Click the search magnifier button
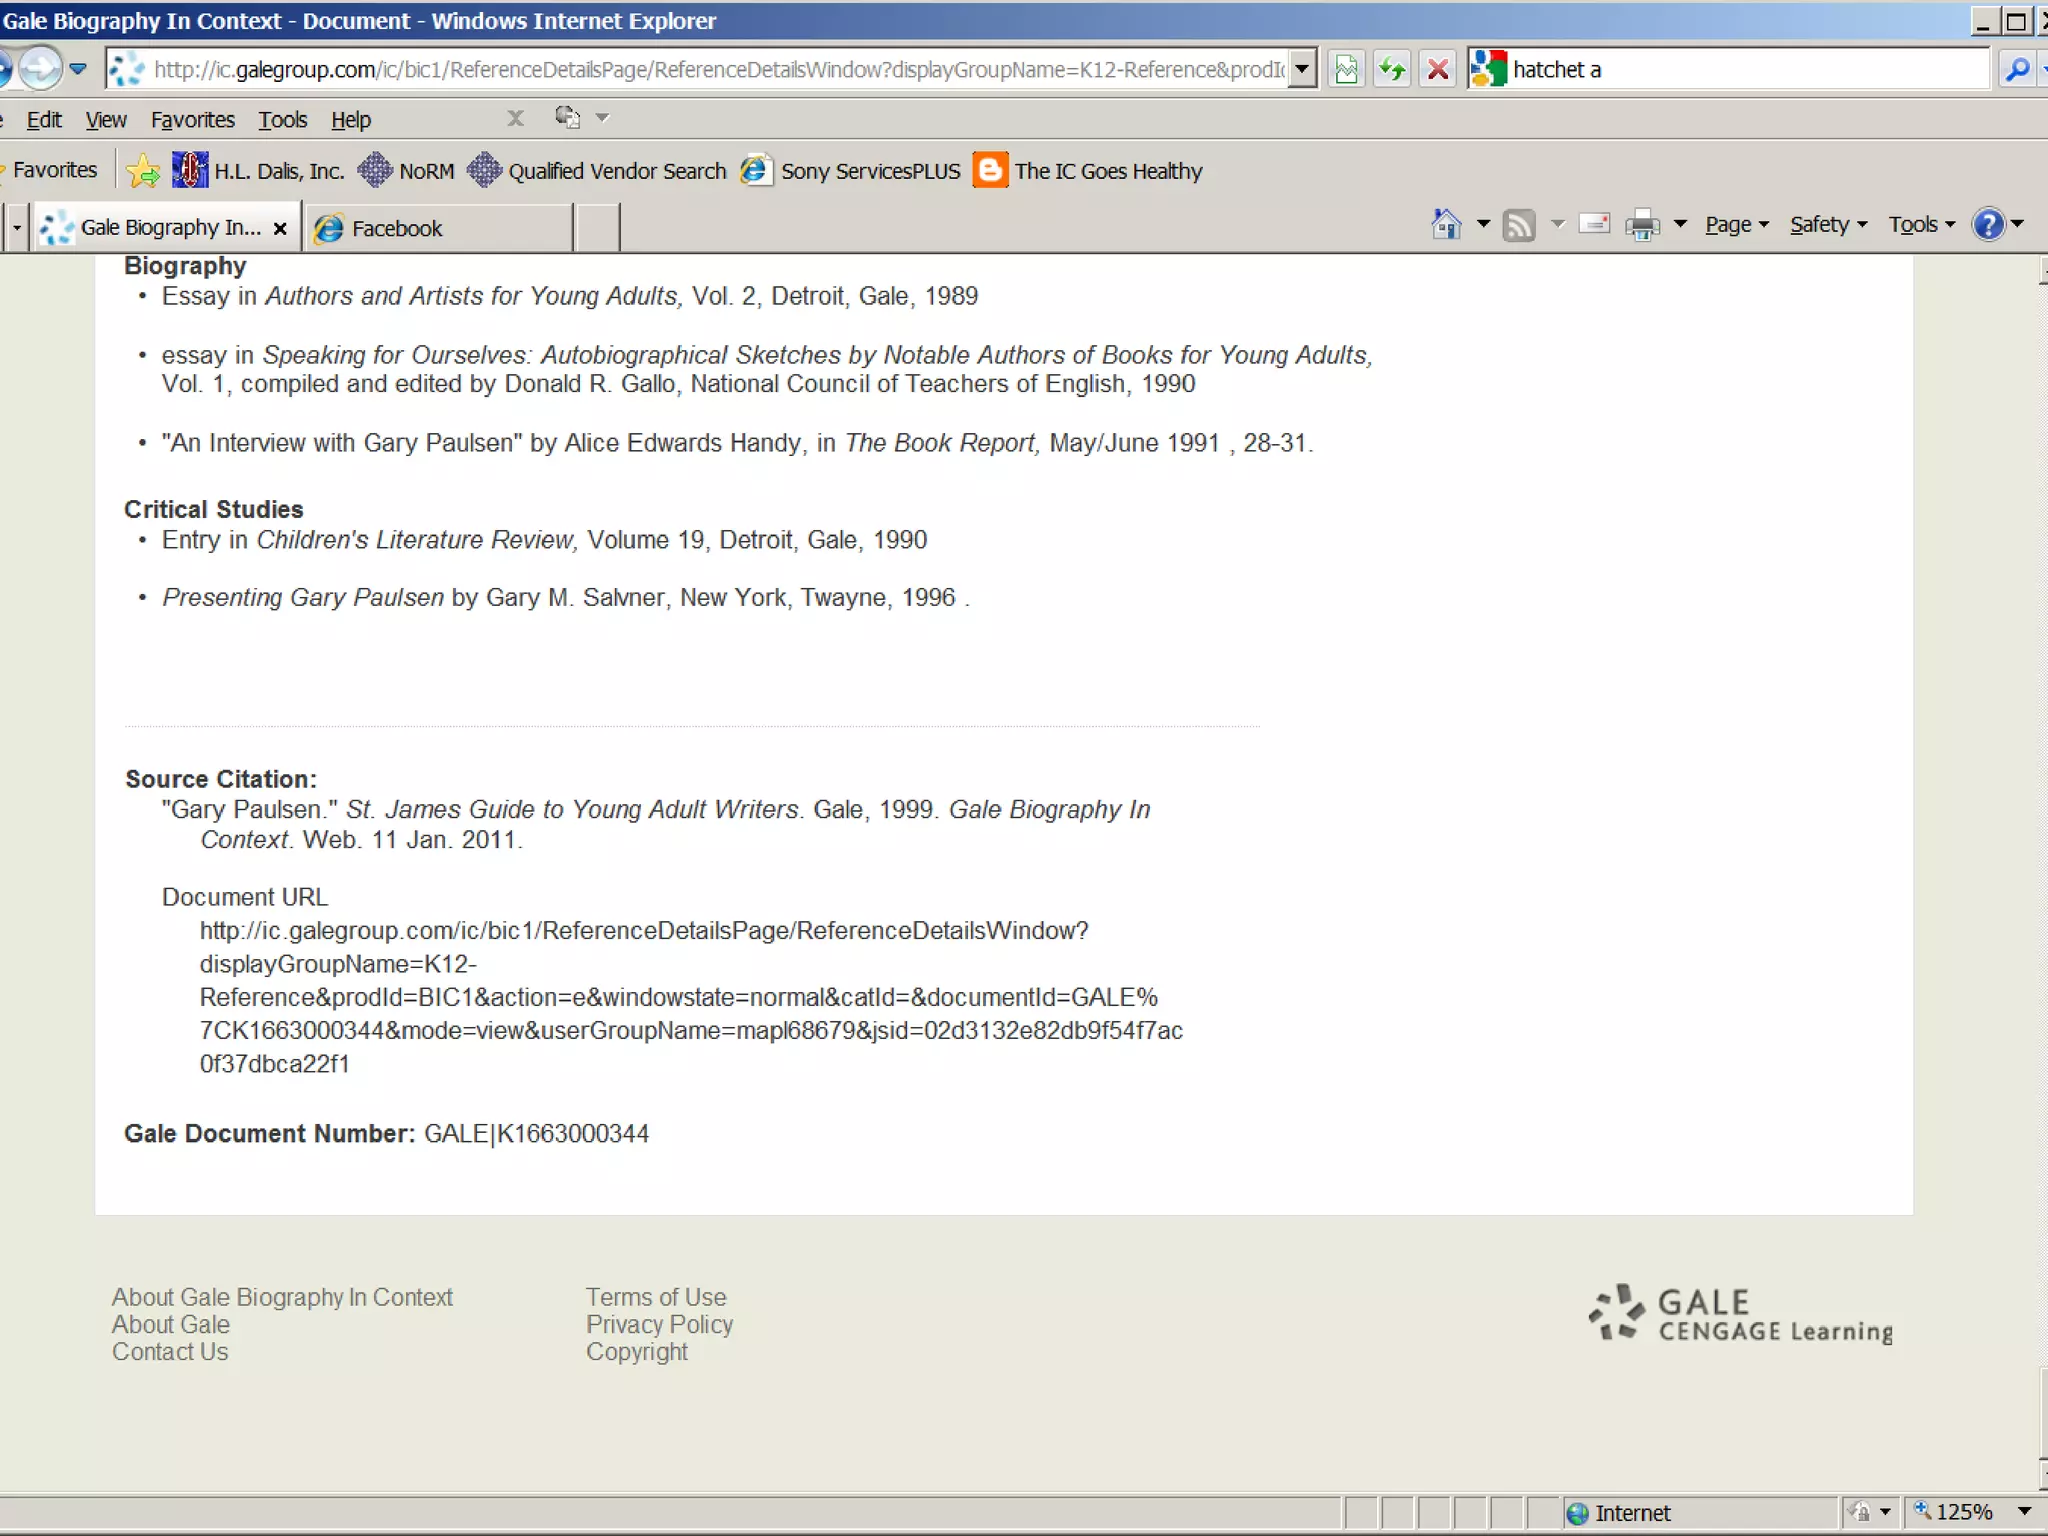Screen dimensions: 2048x1536 [2017, 69]
